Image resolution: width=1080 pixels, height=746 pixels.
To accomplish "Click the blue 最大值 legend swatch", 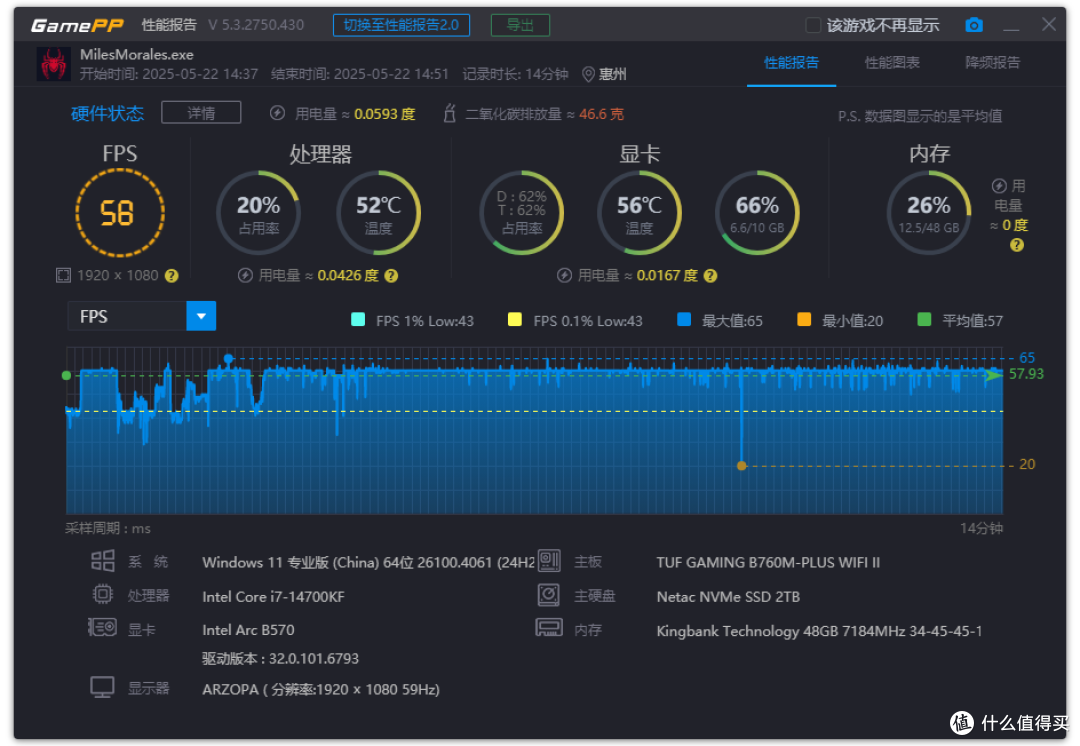I will point(684,319).
